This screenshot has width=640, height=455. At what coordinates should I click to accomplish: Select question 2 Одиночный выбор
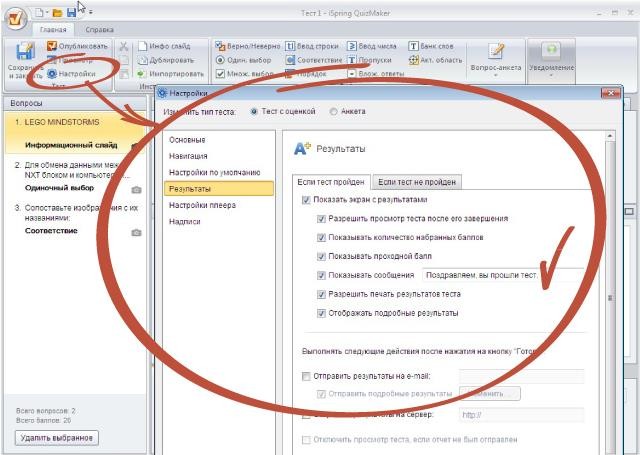[x=75, y=176]
